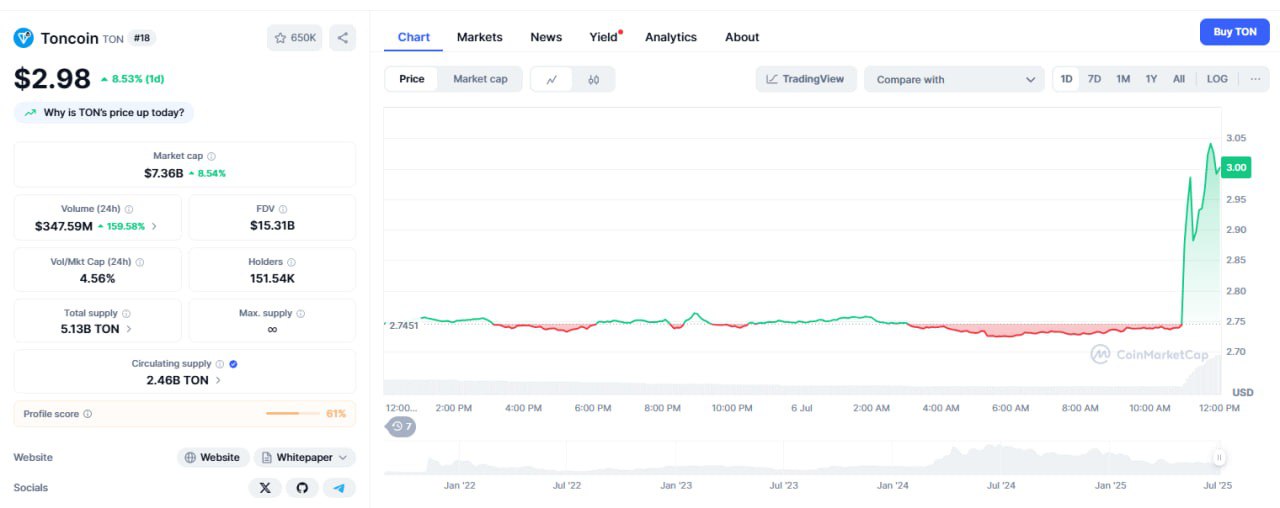This screenshot has width=1280, height=508.
Task: Click Max. supply info icon
Action: tap(301, 313)
